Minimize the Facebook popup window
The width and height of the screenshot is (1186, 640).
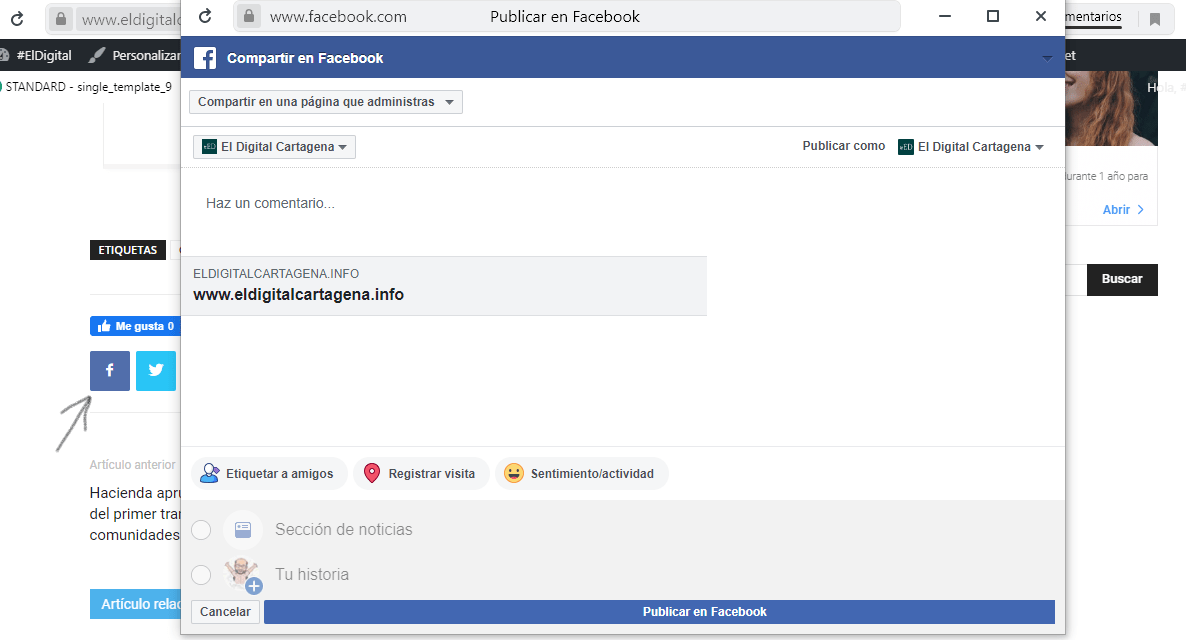[945, 16]
